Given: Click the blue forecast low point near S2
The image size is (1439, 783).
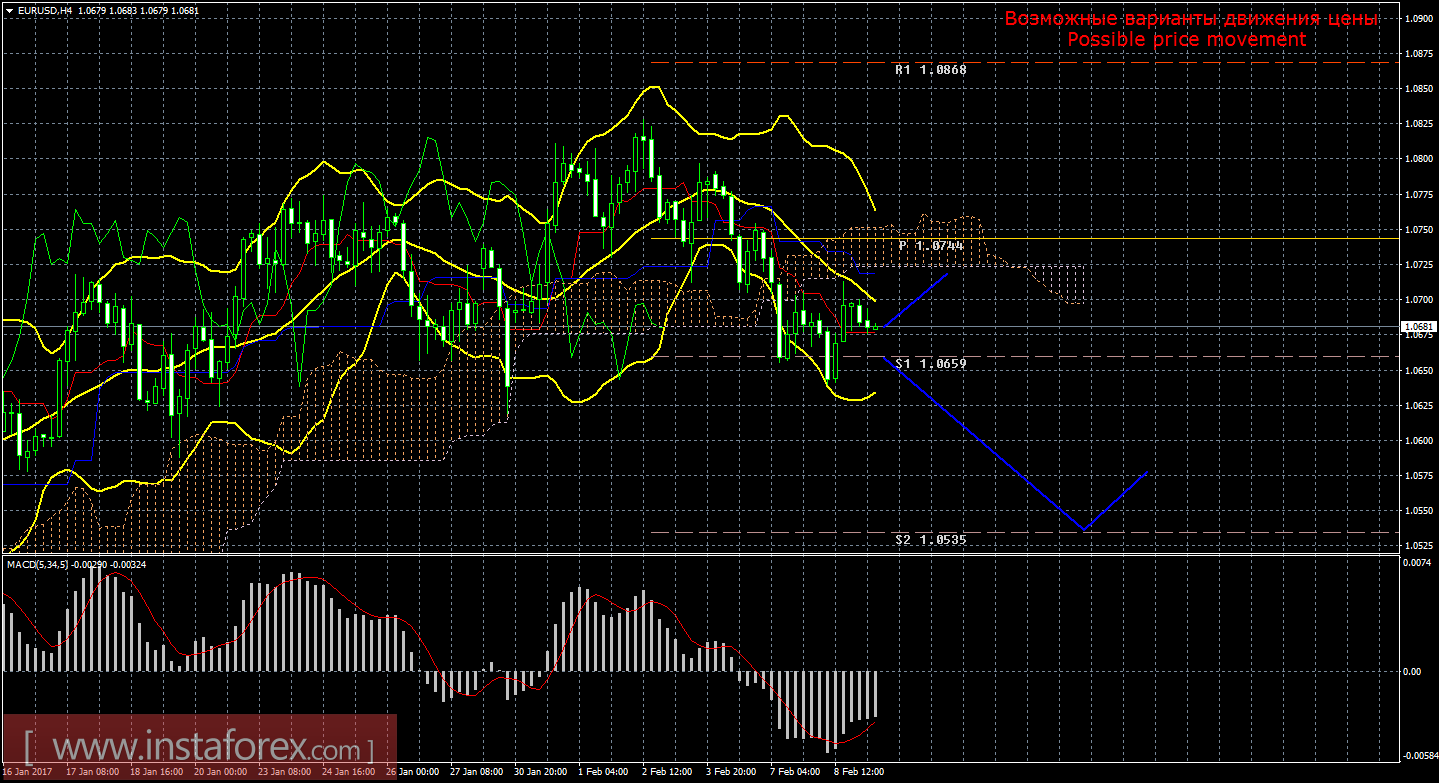Looking at the screenshot, I should tap(1084, 529).
